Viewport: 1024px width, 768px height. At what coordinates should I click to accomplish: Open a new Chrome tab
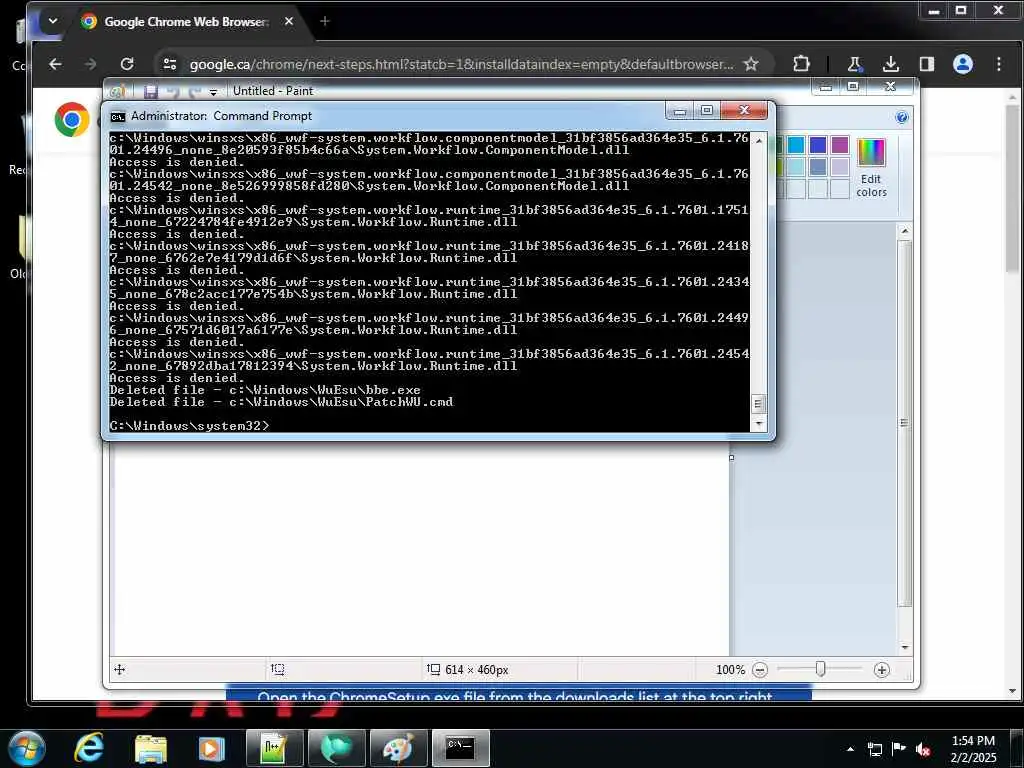click(325, 21)
